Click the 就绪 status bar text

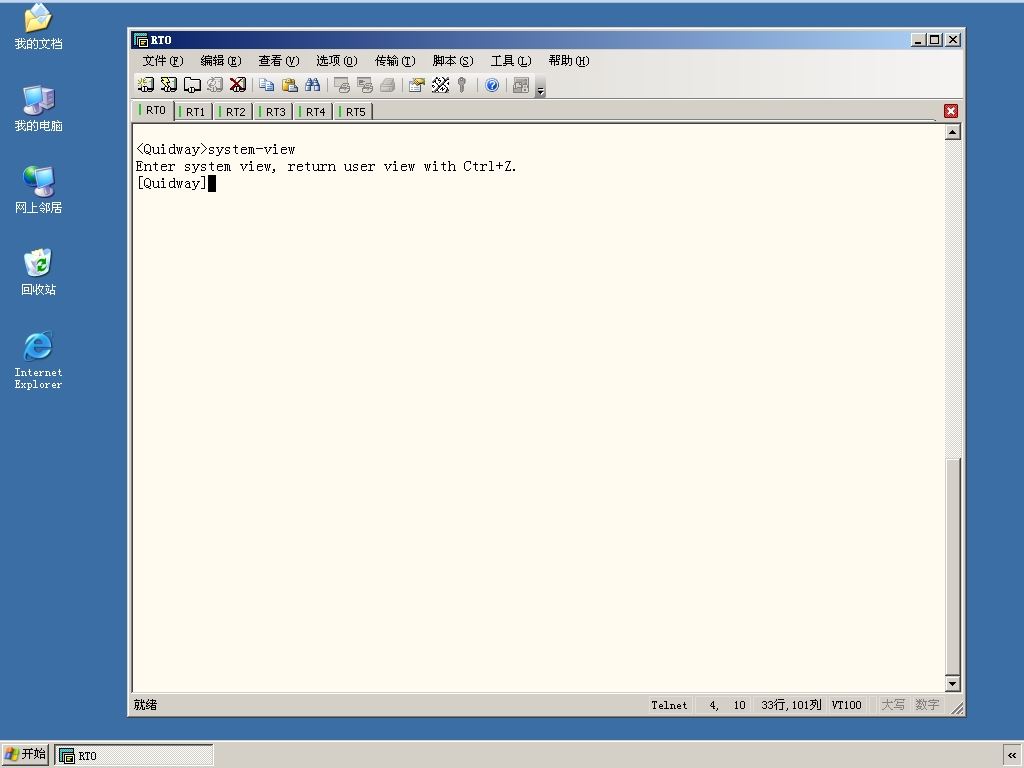145,705
